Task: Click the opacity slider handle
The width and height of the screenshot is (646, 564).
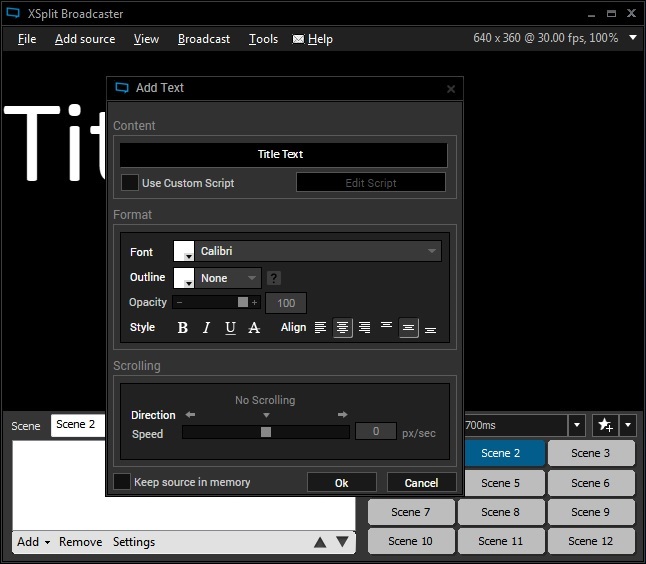Action: pos(243,302)
